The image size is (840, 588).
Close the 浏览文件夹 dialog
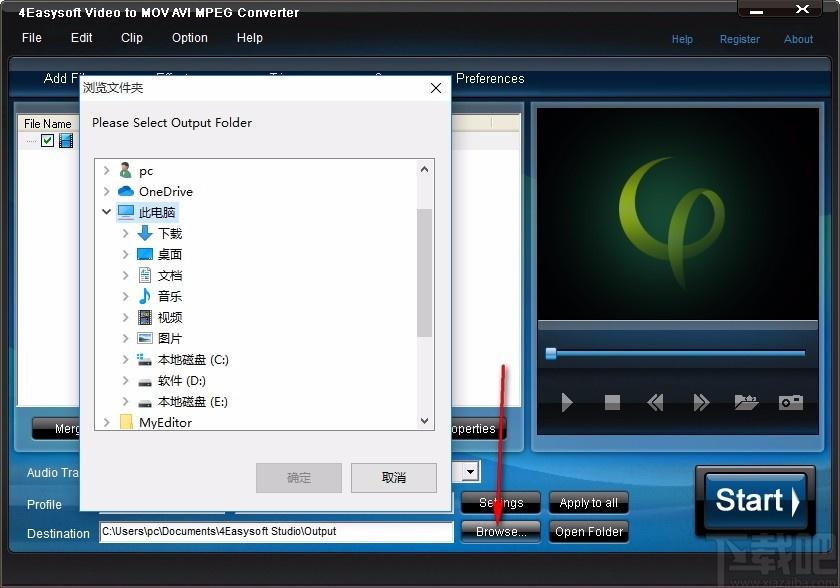[x=436, y=88]
